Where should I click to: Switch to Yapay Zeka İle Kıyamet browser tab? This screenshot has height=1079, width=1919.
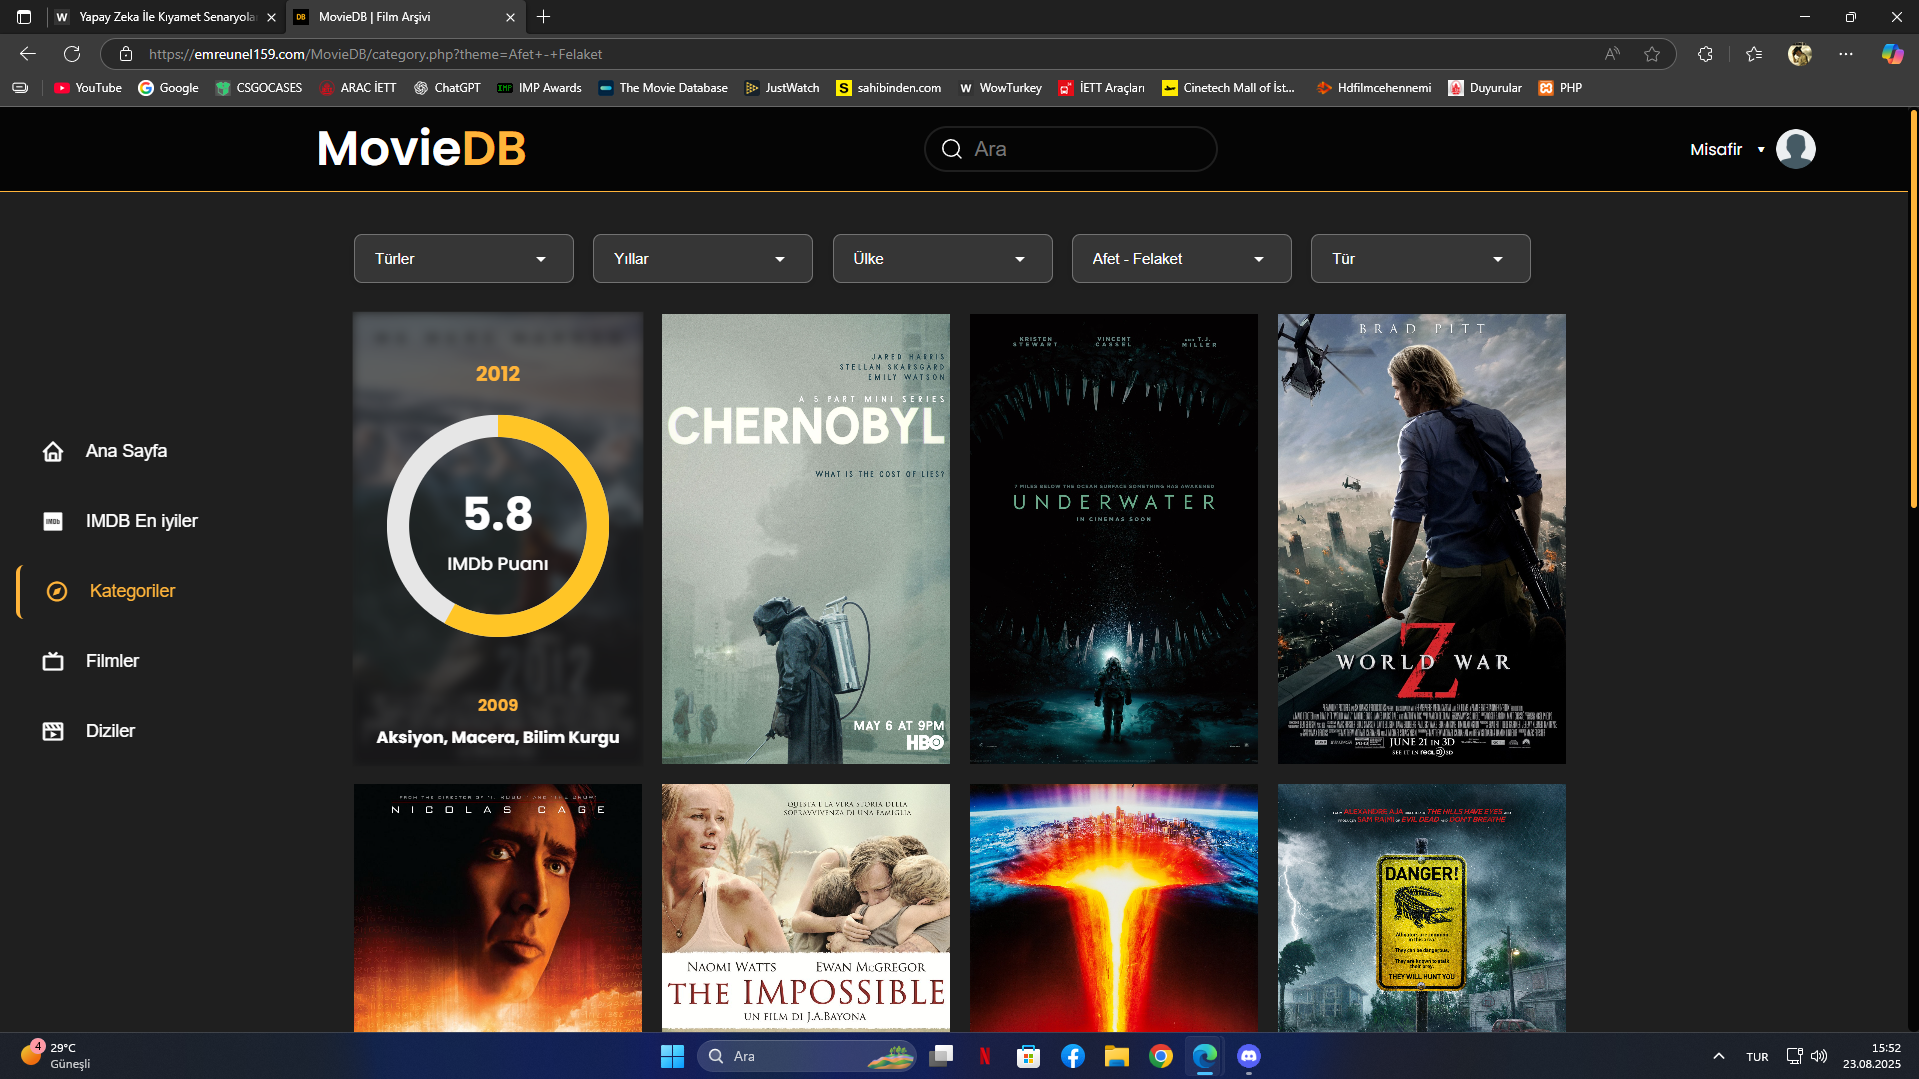[165, 17]
